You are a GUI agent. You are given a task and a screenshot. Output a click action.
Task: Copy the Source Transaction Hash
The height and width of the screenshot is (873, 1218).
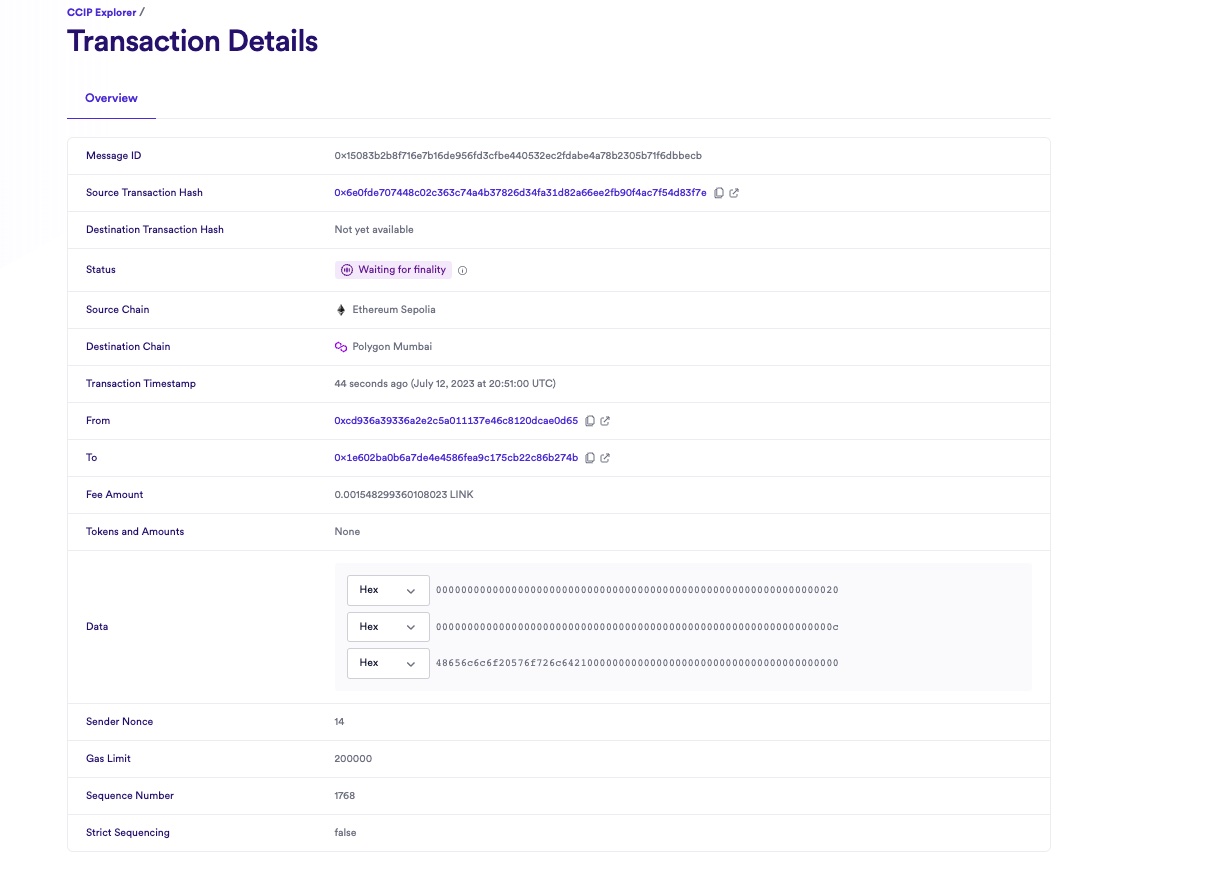[x=719, y=193]
